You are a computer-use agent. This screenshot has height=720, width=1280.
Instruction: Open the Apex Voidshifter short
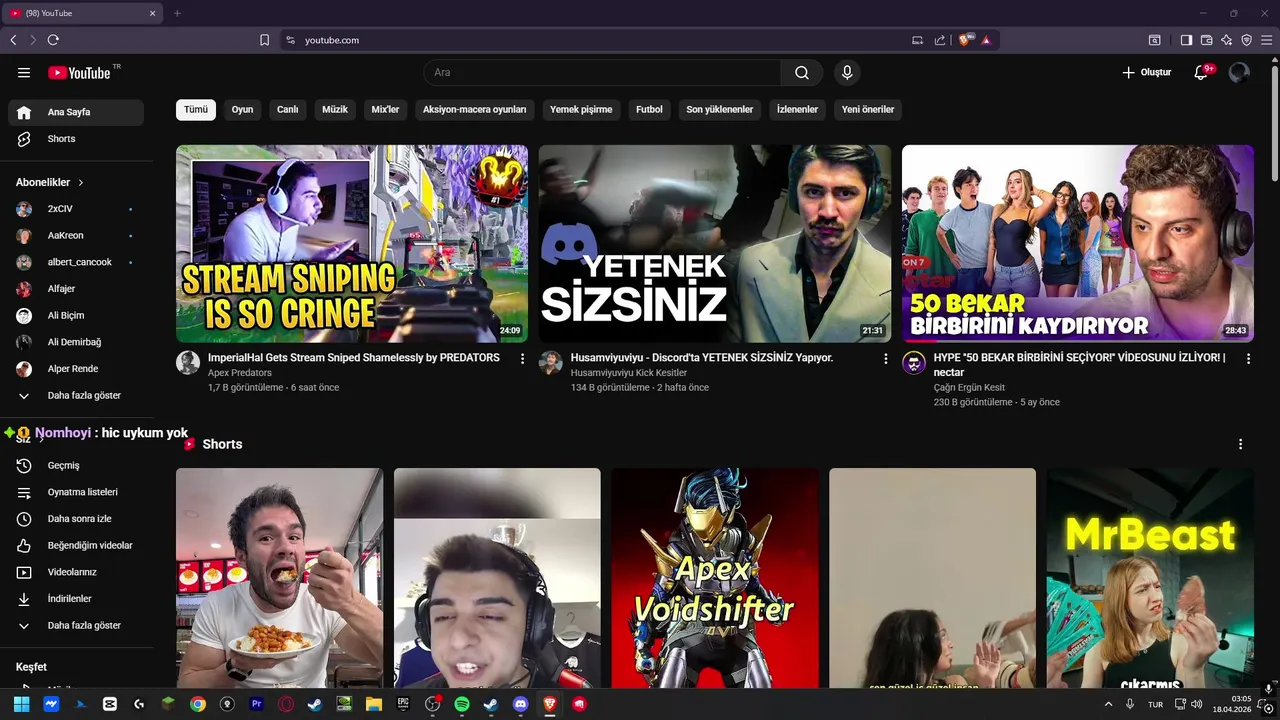click(x=715, y=578)
